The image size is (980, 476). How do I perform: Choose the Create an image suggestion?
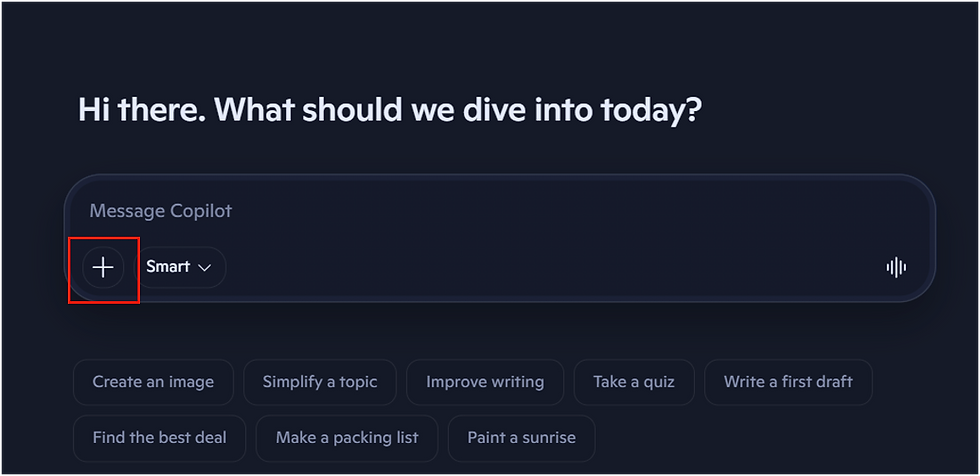(153, 382)
